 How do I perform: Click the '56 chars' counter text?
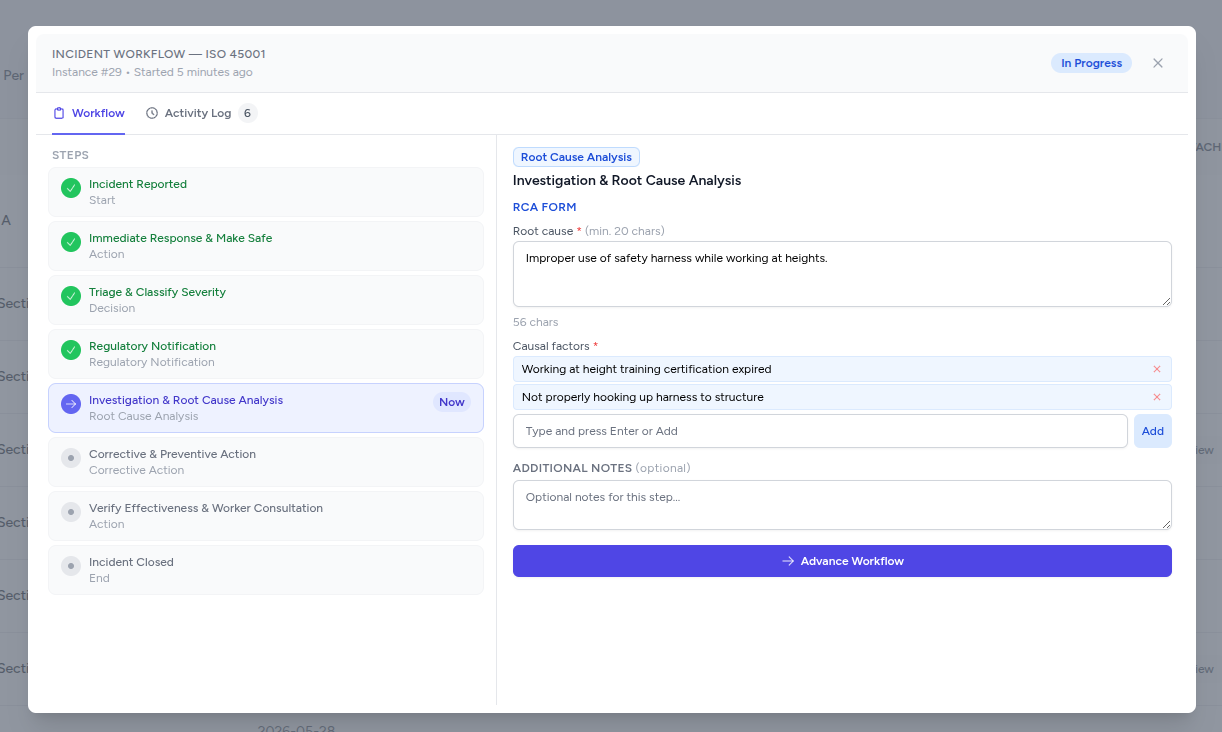pyautogui.click(x=536, y=322)
